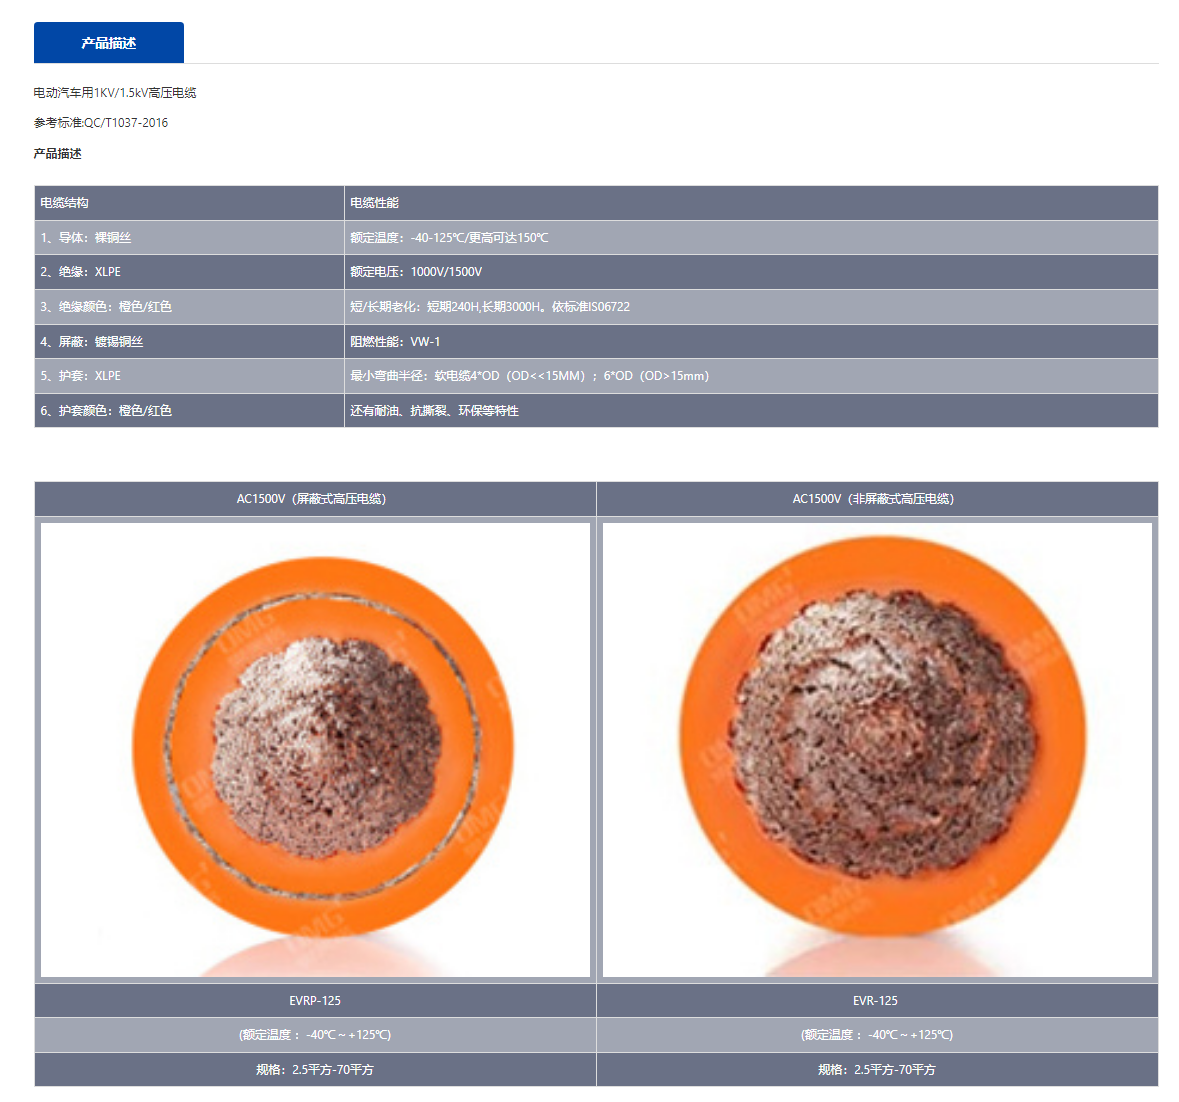Viewport: 1179px width, 1102px height.
Task: Click the 阻燃性能:VW-1 cell
Action: tap(395, 342)
